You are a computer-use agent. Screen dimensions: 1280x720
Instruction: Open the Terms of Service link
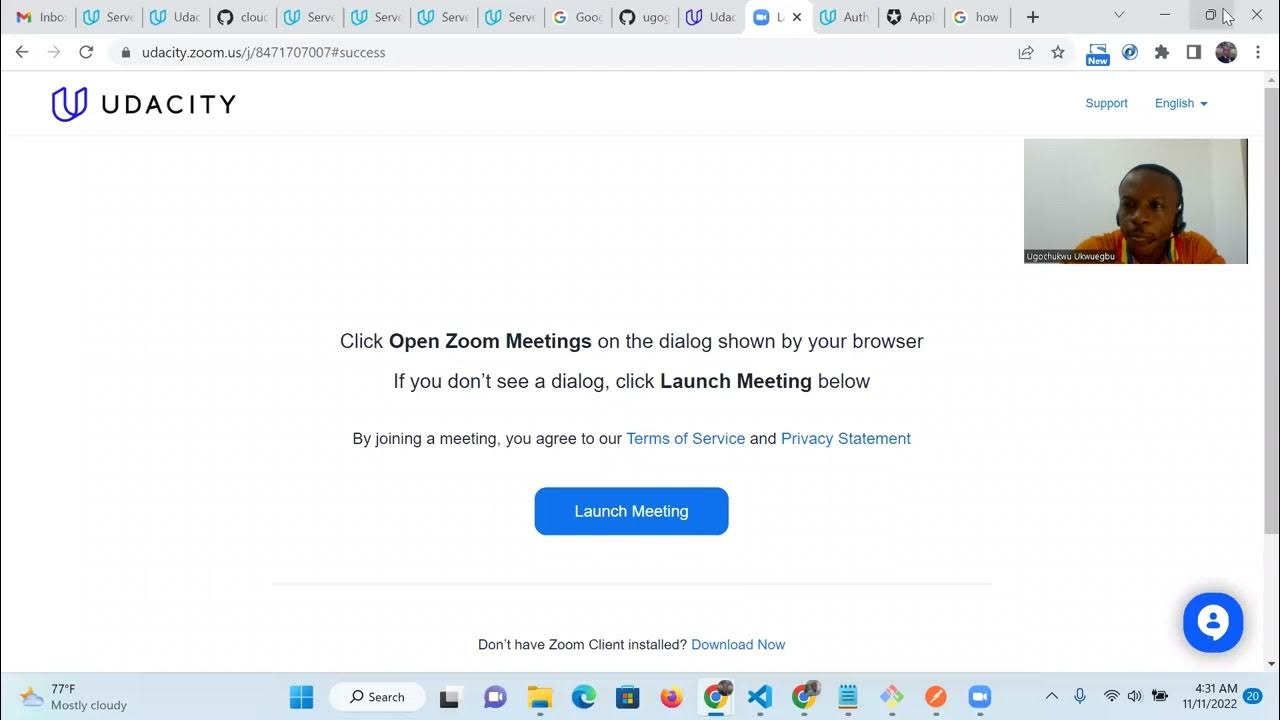[685, 438]
